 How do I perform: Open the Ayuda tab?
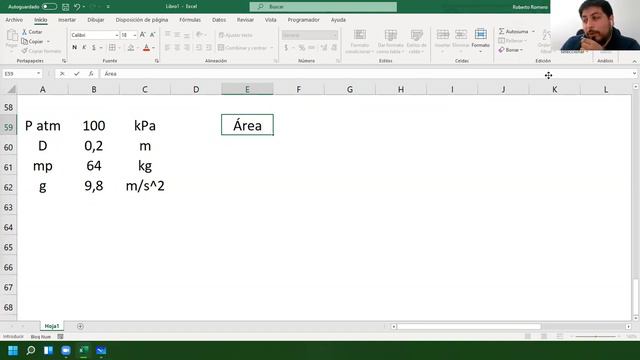point(338,20)
